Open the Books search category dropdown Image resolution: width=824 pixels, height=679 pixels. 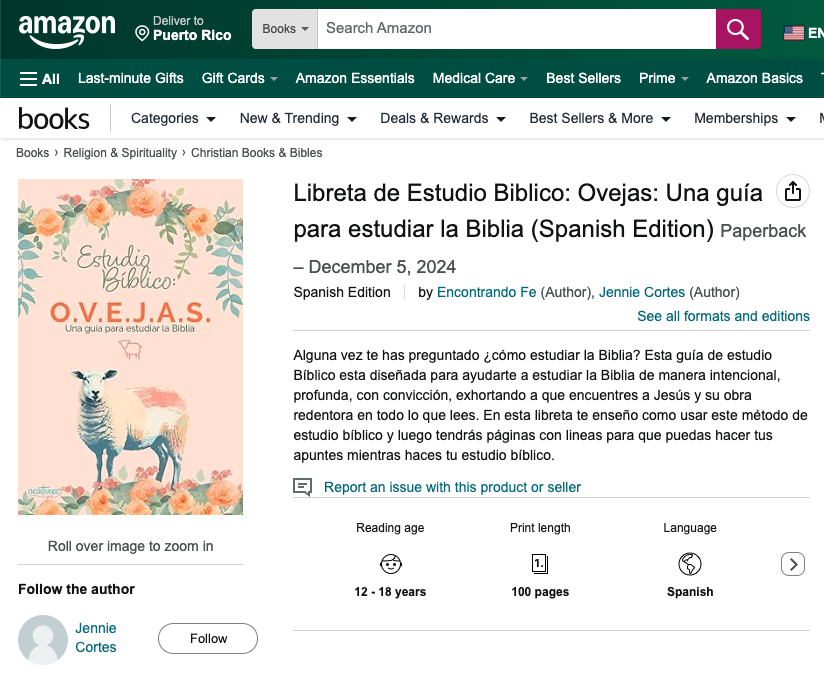[x=285, y=29]
